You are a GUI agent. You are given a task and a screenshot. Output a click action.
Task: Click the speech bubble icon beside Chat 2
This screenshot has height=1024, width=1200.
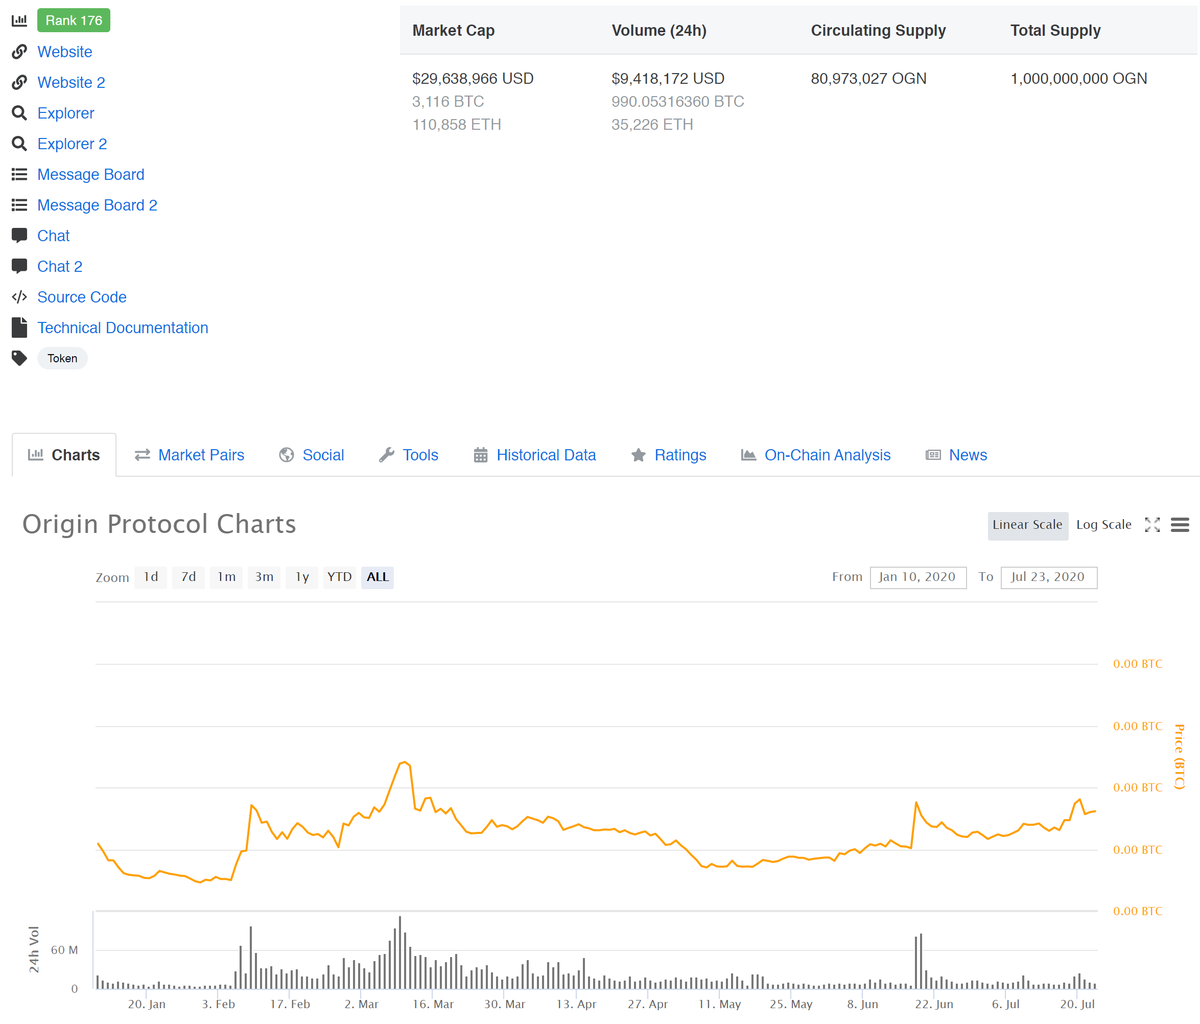[x=19, y=266]
